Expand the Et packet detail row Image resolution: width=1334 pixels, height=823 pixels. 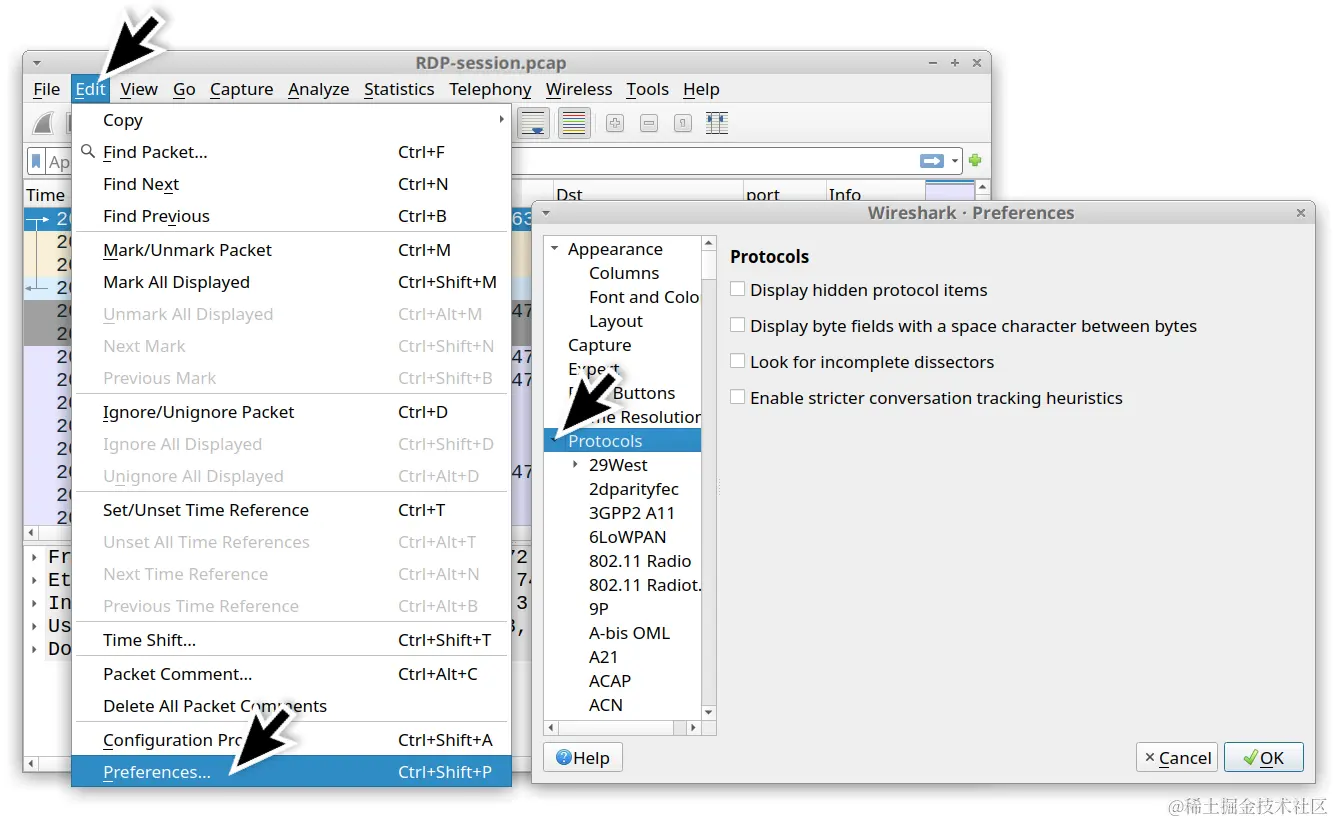[35, 580]
